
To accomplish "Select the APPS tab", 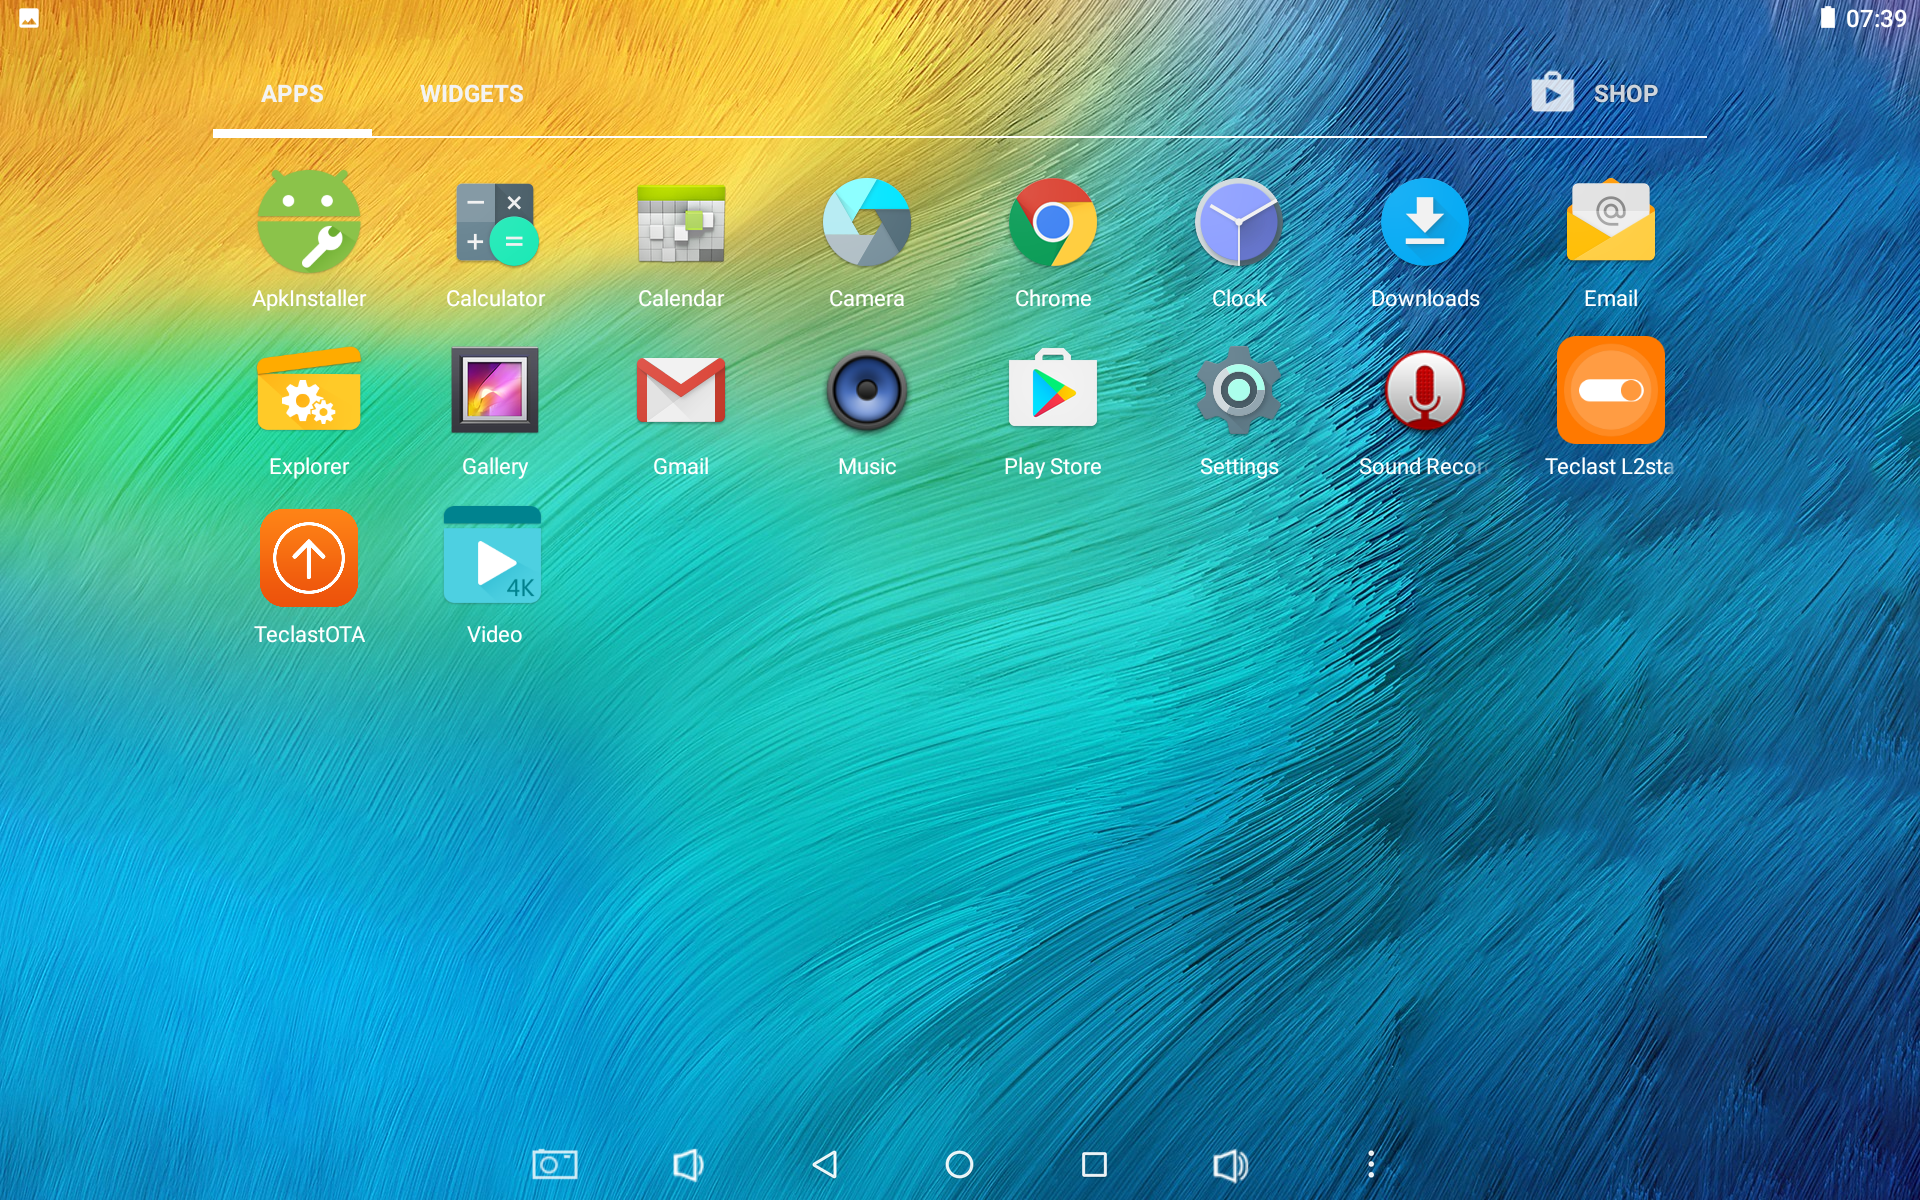I will coord(292,94).
